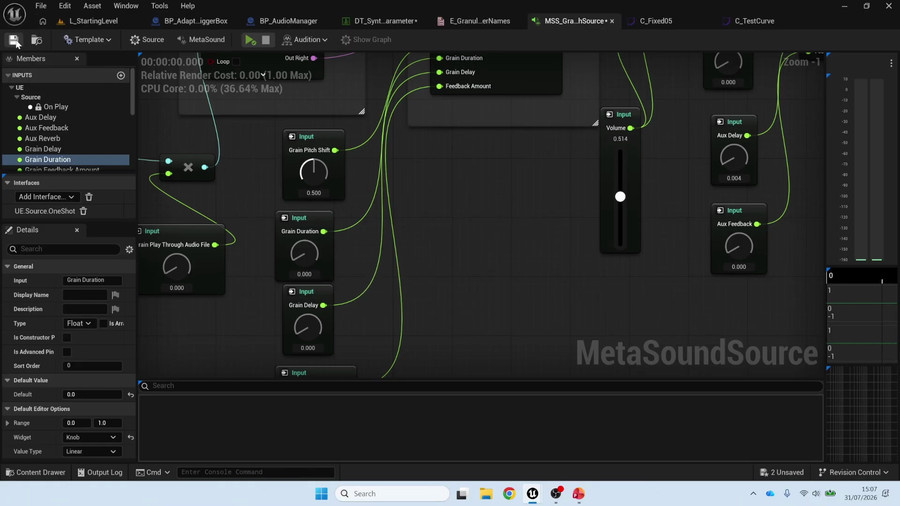The height and width of the screenshot is (506, 900).
Task: Click the Aux Delay knob
Action: pyautogui.click(x=734, y=157)
